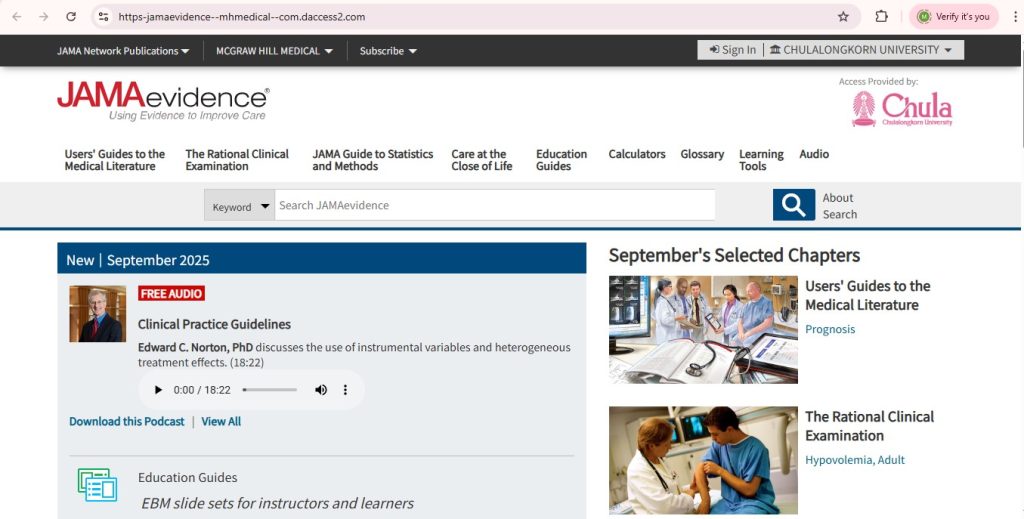Open browser extensions puzzle icon
This screenshot has width=1024, height=519.
(881, 17)
